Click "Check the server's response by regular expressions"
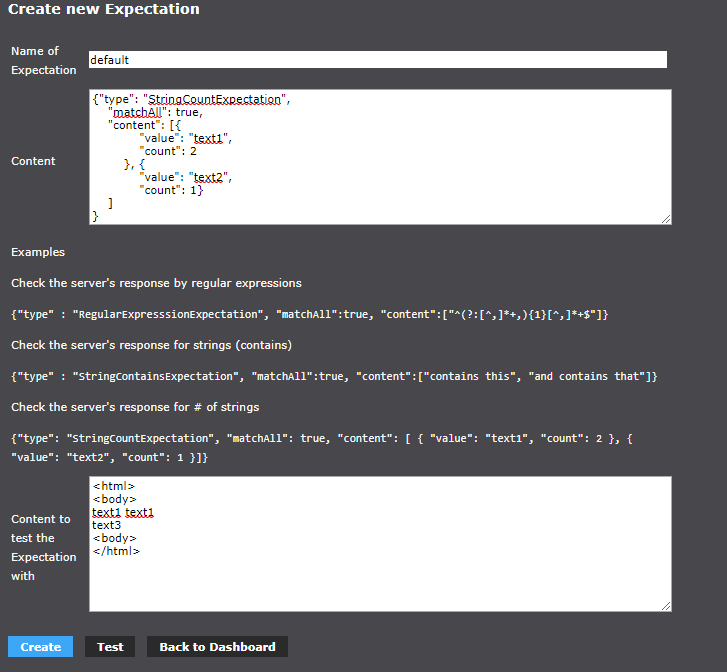 coord(156,283)
